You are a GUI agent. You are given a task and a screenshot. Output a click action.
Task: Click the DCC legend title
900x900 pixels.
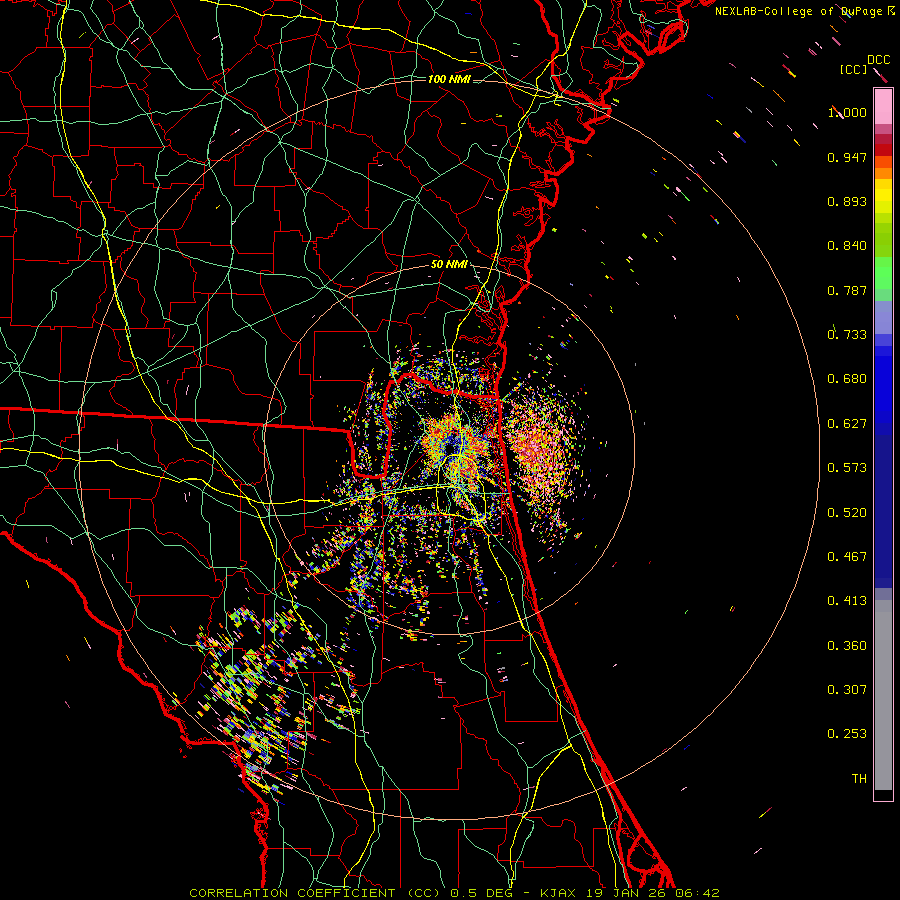[x=878, y=60]
